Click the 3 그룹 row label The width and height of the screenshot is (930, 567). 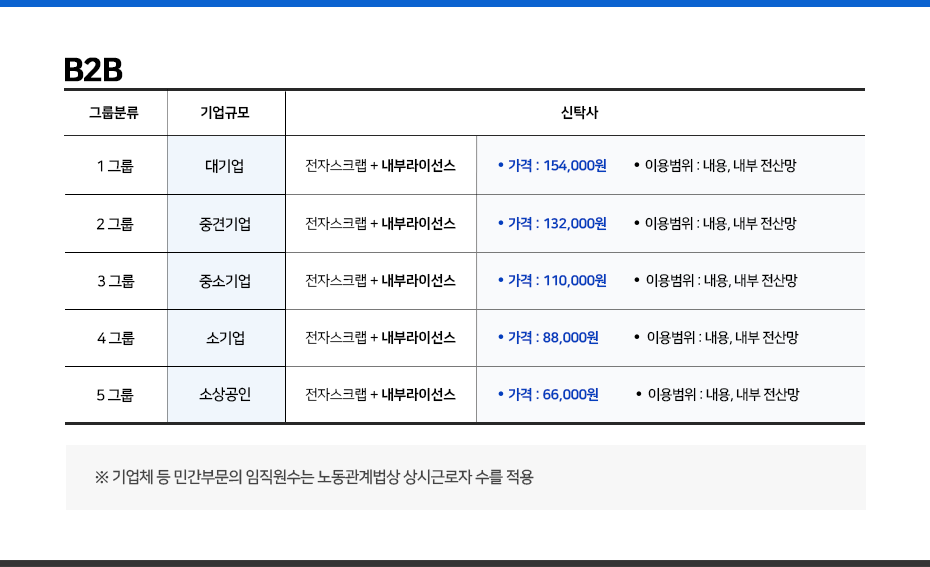(115, 281)
